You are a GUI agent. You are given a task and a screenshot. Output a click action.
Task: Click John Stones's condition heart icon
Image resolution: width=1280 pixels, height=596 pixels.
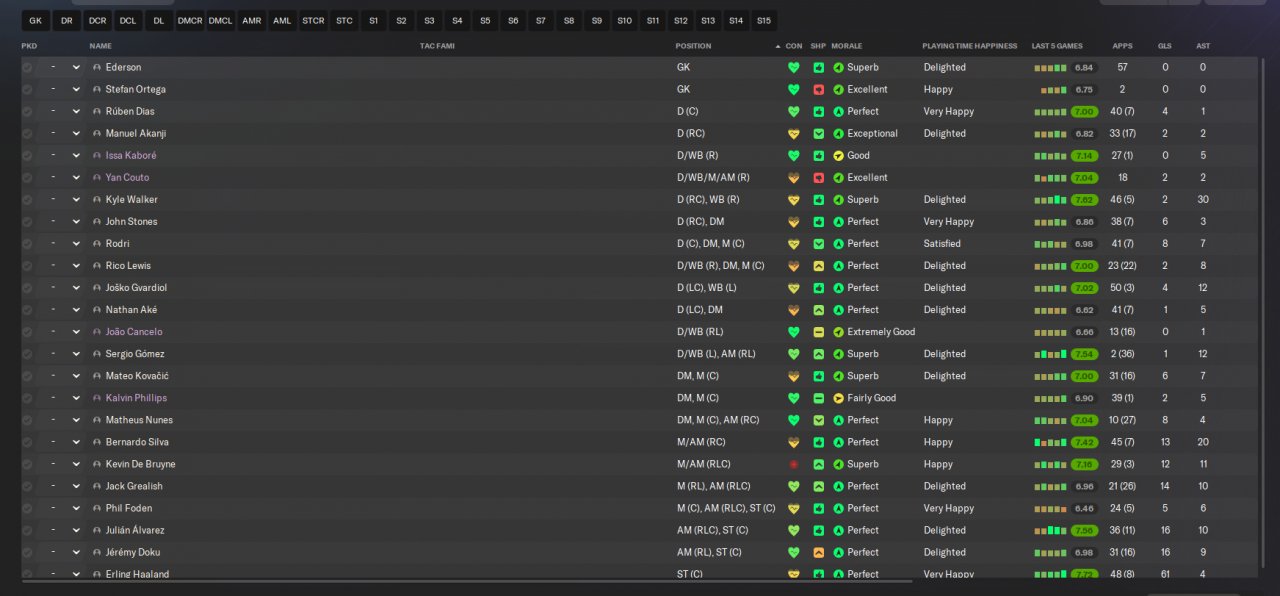point(794,222)
